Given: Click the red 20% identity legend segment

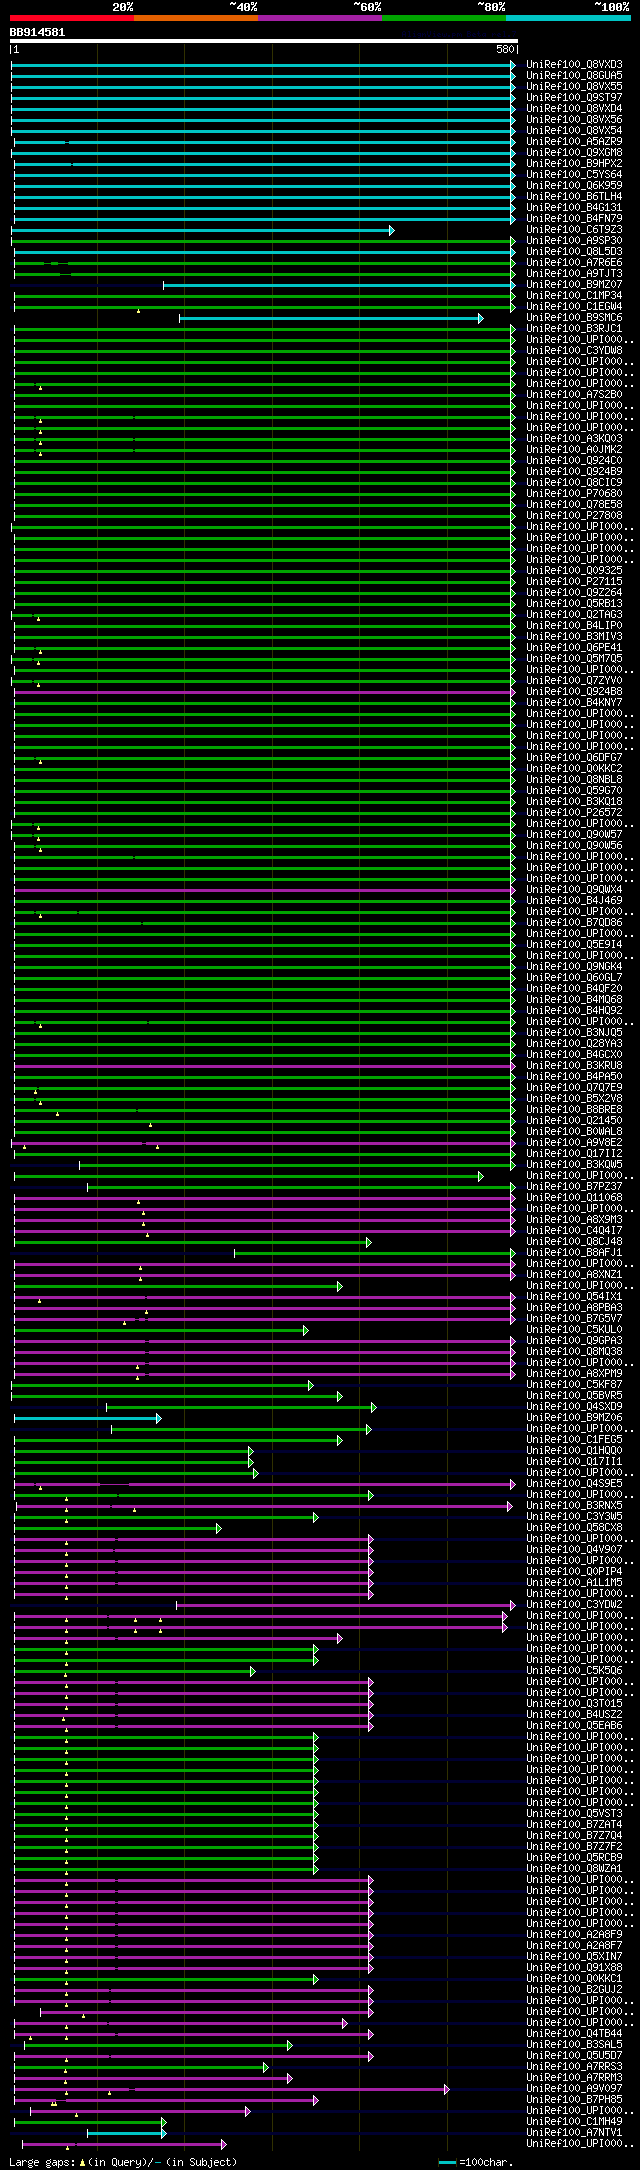Looking at the screenshot, I should pos(72,17).
